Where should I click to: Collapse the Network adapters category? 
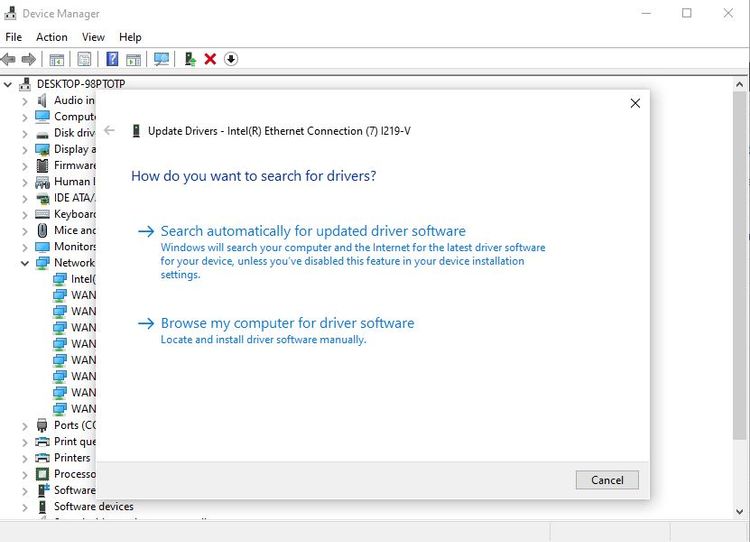tap(25, 263)
